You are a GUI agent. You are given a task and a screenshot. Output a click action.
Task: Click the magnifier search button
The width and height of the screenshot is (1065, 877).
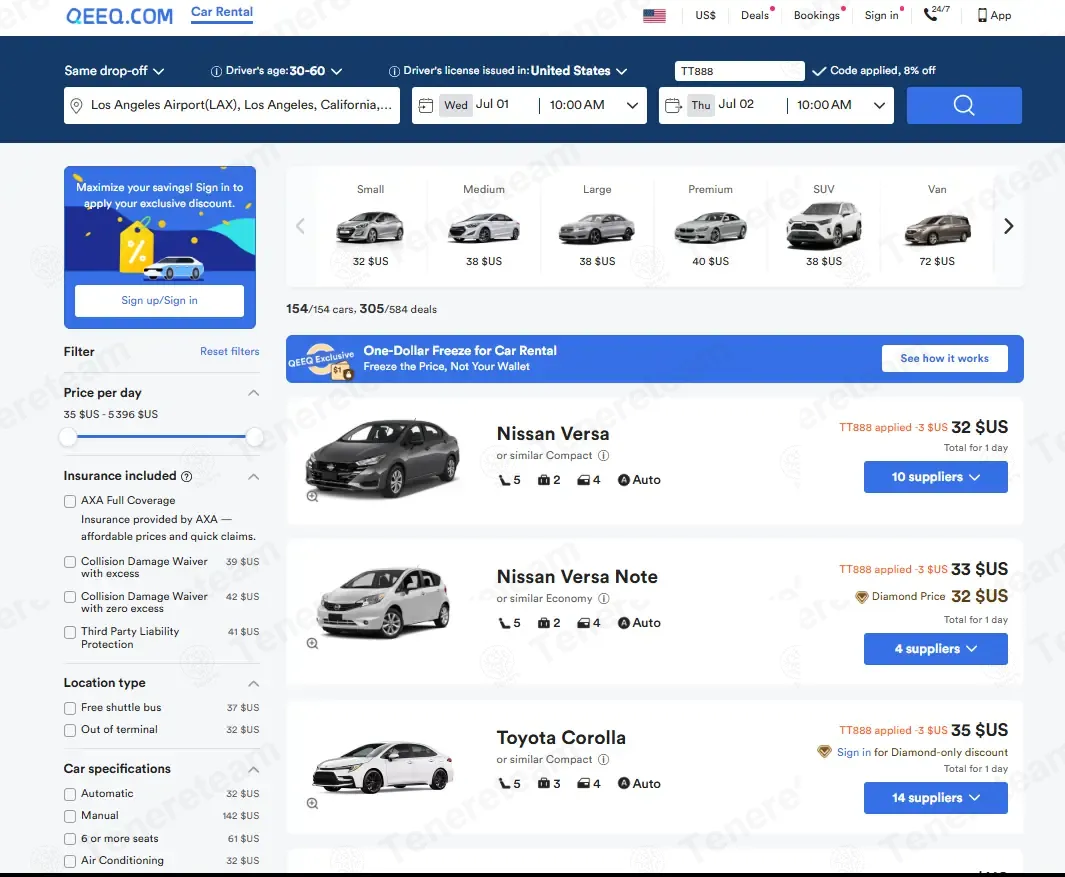pos(964,105)
